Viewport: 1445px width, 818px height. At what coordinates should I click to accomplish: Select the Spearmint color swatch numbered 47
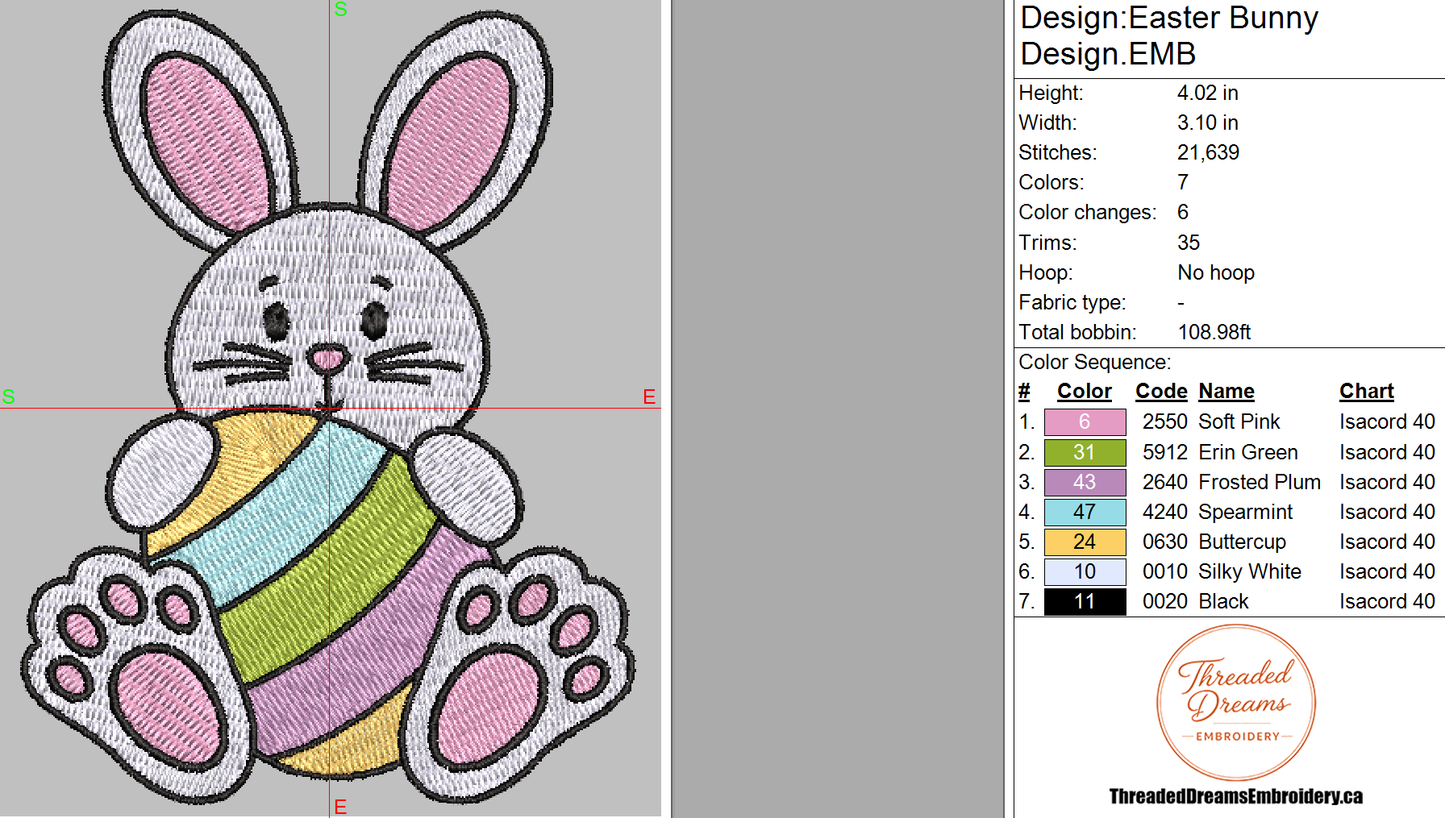[x=1085, y=512]
